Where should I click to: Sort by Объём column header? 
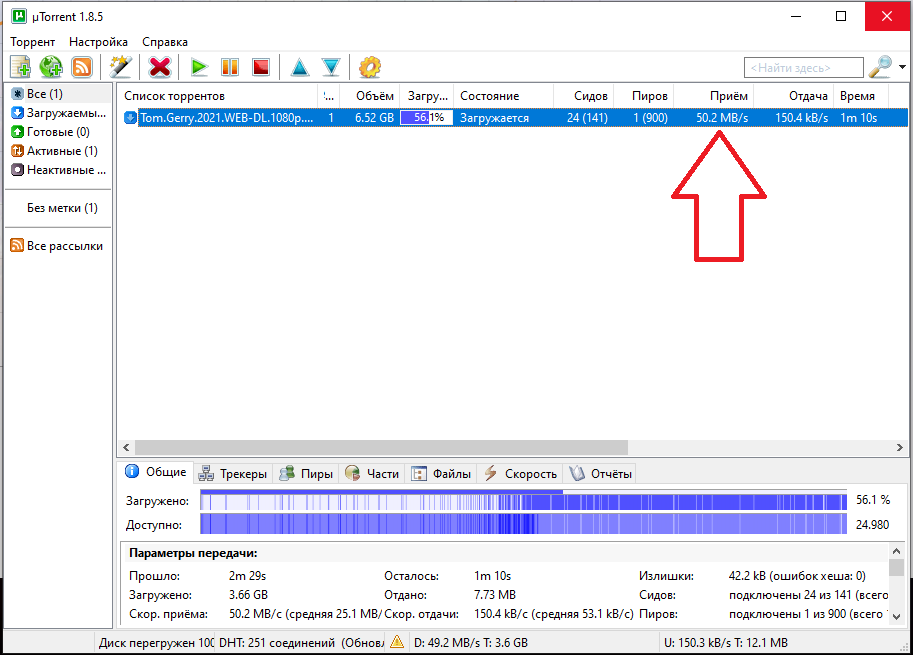[370, 96]
